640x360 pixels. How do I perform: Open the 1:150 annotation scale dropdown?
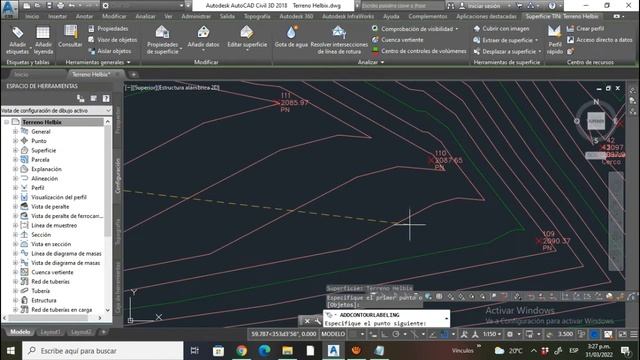pyautogui.click(x=493, y=334)
